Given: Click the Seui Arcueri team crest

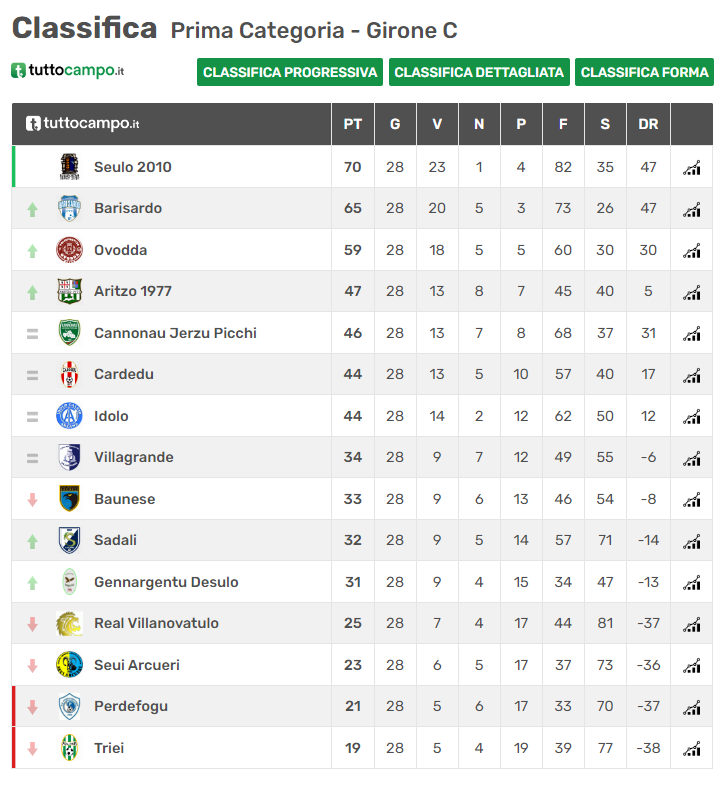Looking at the screenshot, I should 69,664.
